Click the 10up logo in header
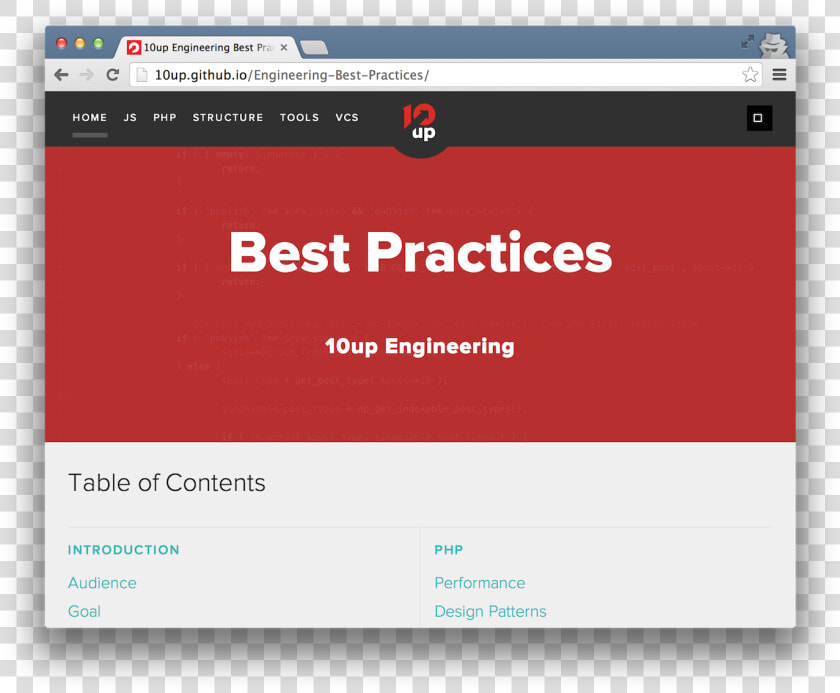Viewport: 840px width, 693px height. [x=419, y=123]
